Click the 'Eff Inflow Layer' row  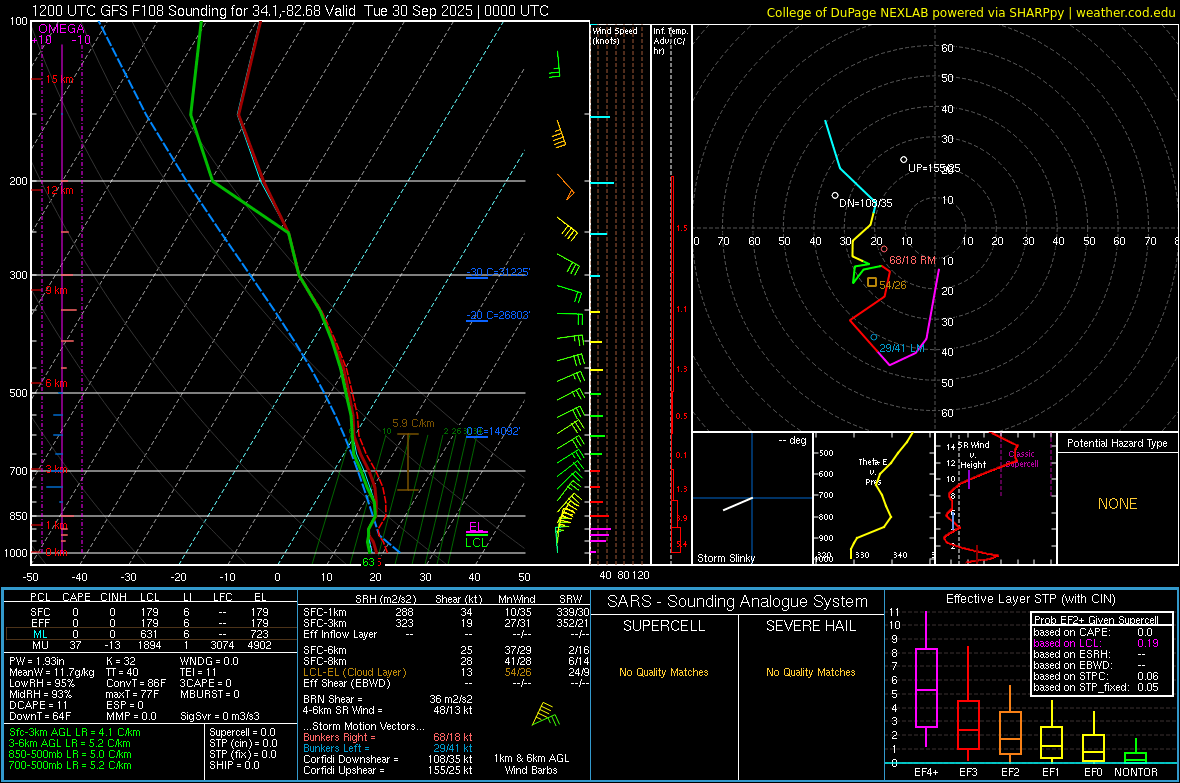(446, 634)
